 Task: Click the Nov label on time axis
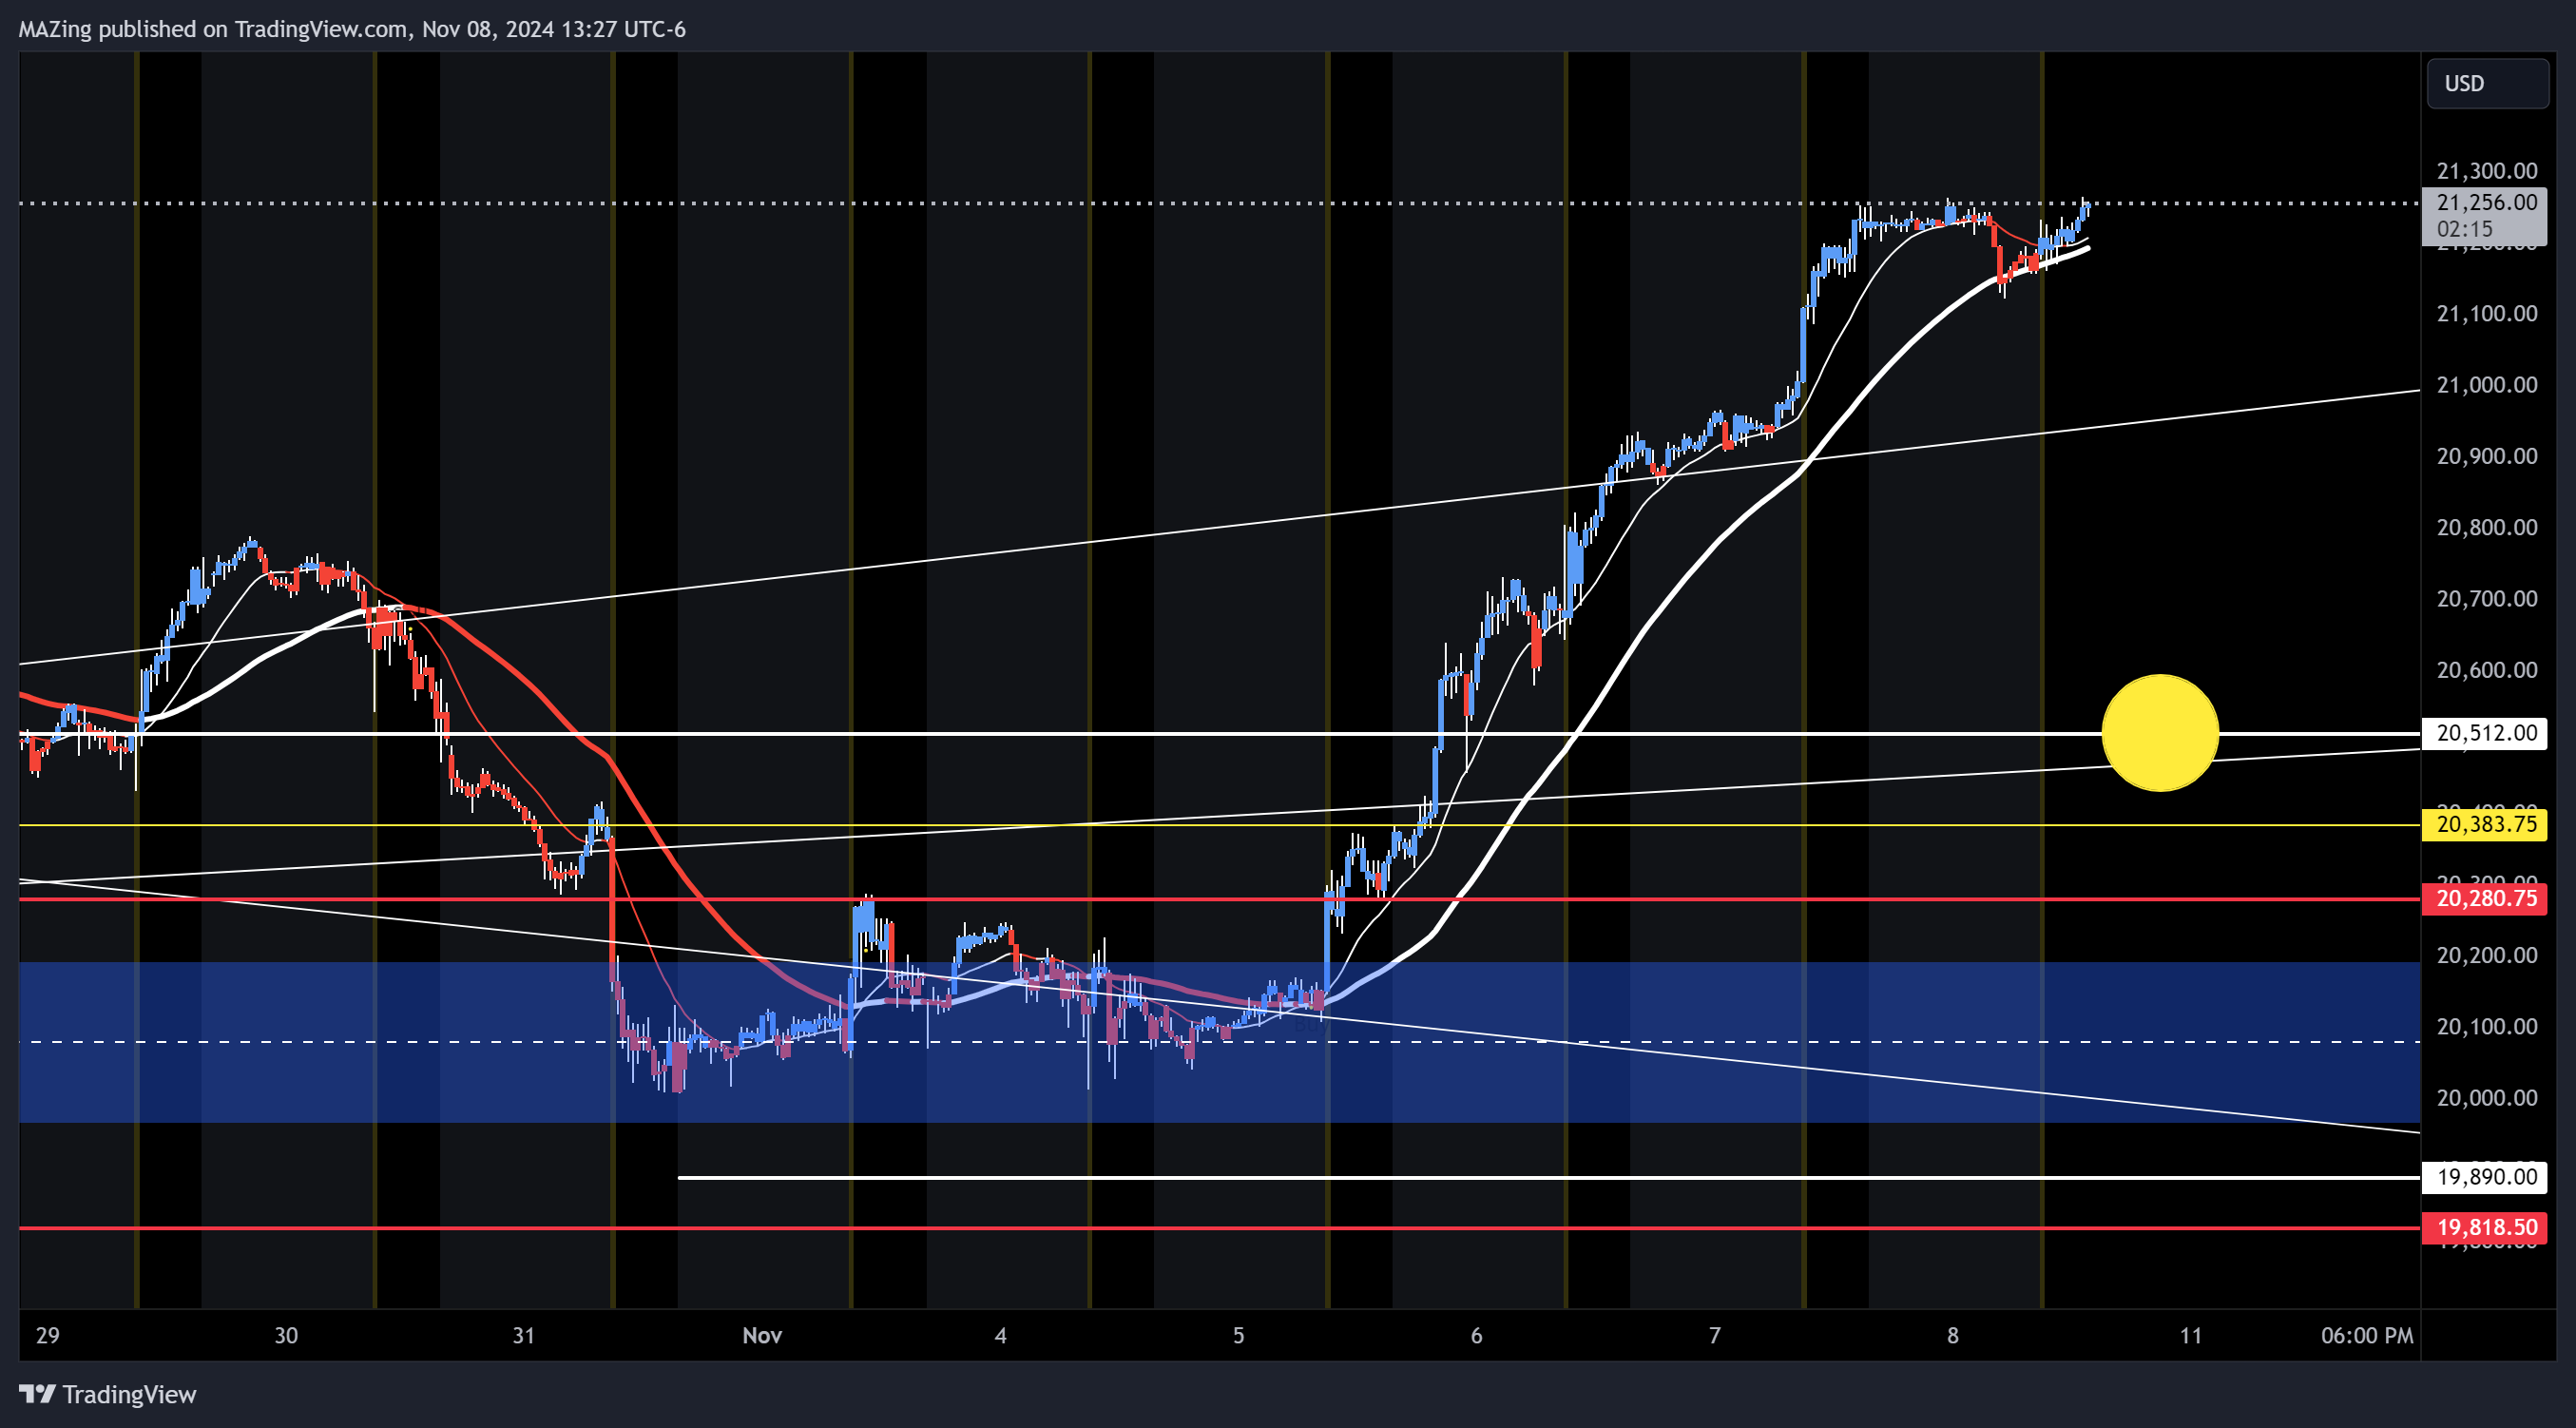[x=762, y=1335]
